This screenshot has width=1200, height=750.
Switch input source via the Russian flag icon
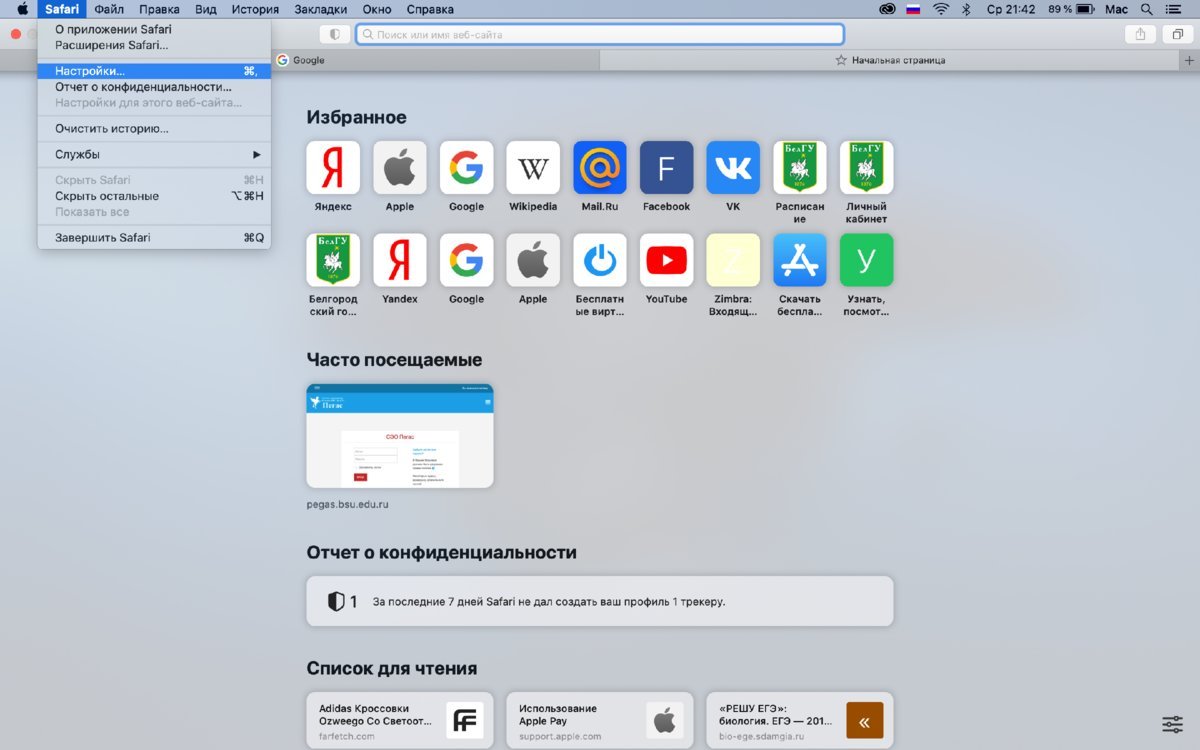pos(913,9)
